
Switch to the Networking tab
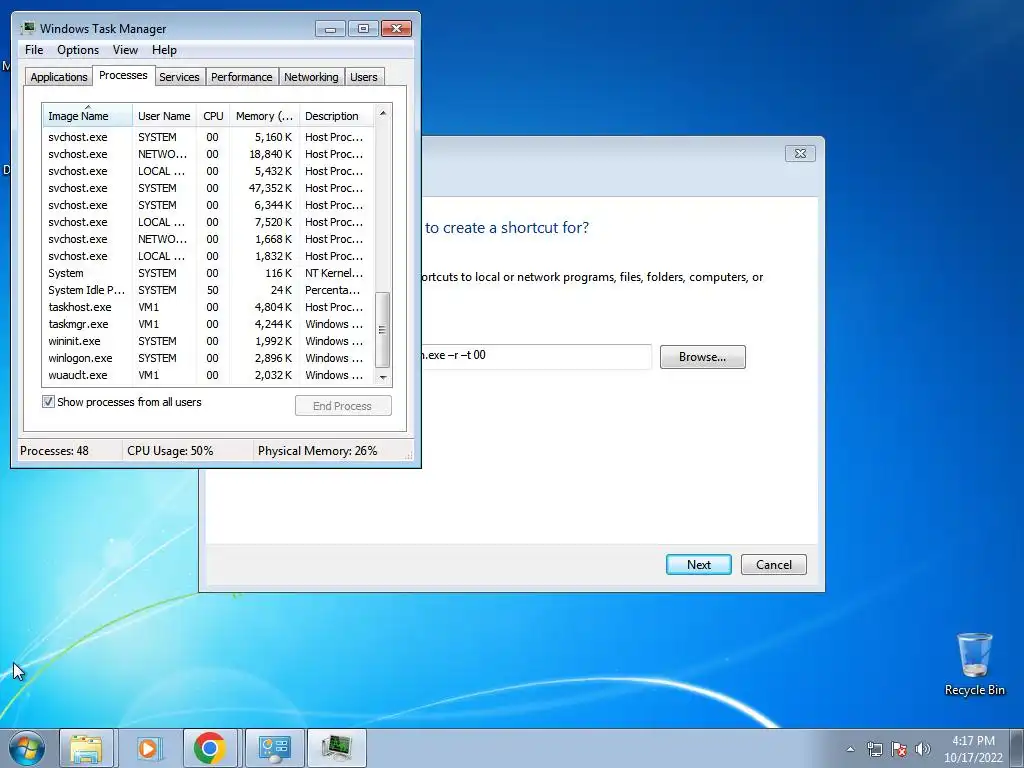pos(311,77)
